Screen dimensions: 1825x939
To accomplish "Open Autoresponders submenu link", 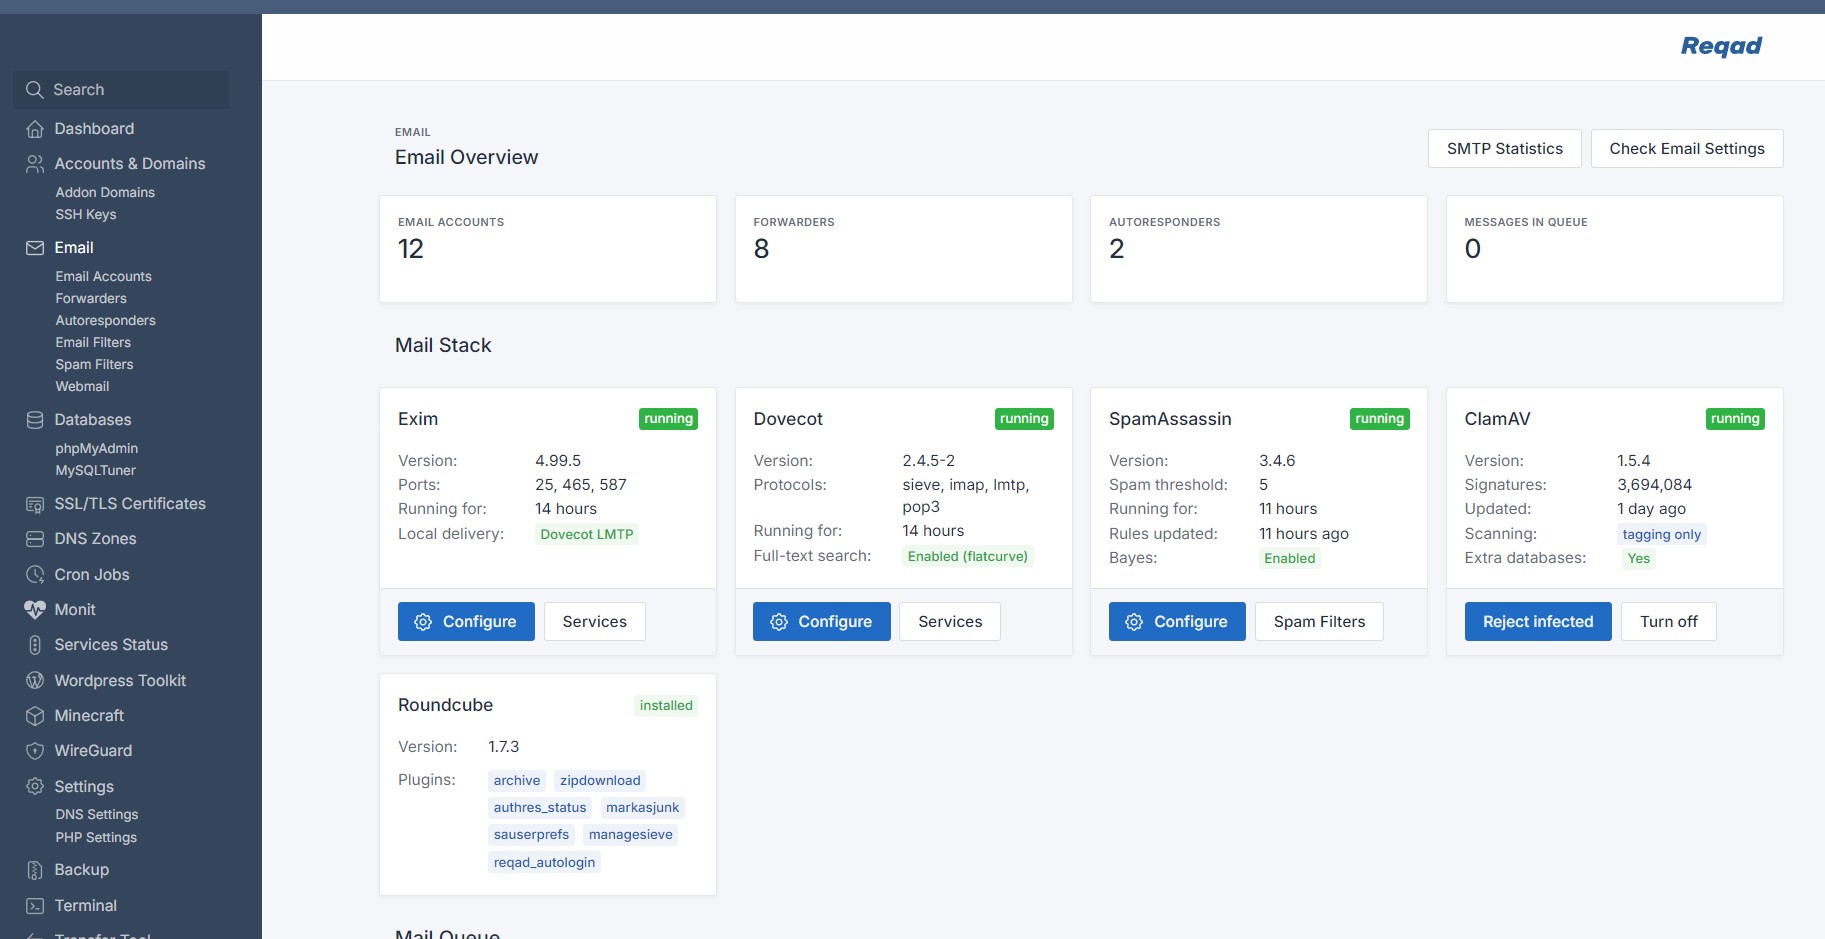I will click(x=106, y=320).
